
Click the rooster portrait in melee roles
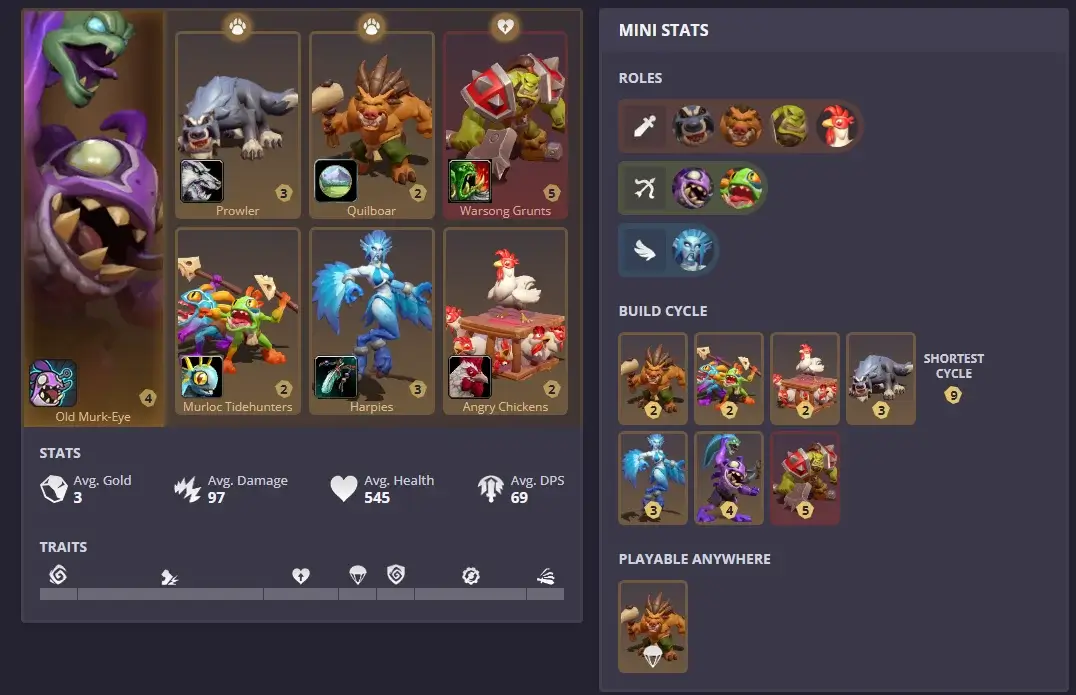click(x=837, y=126)
